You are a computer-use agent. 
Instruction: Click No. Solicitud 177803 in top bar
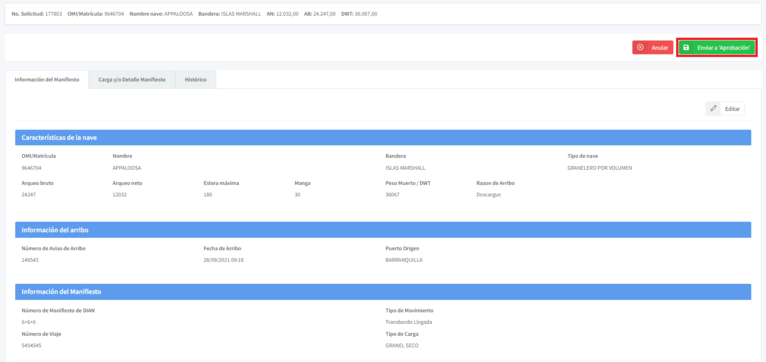tap(37, 14)
